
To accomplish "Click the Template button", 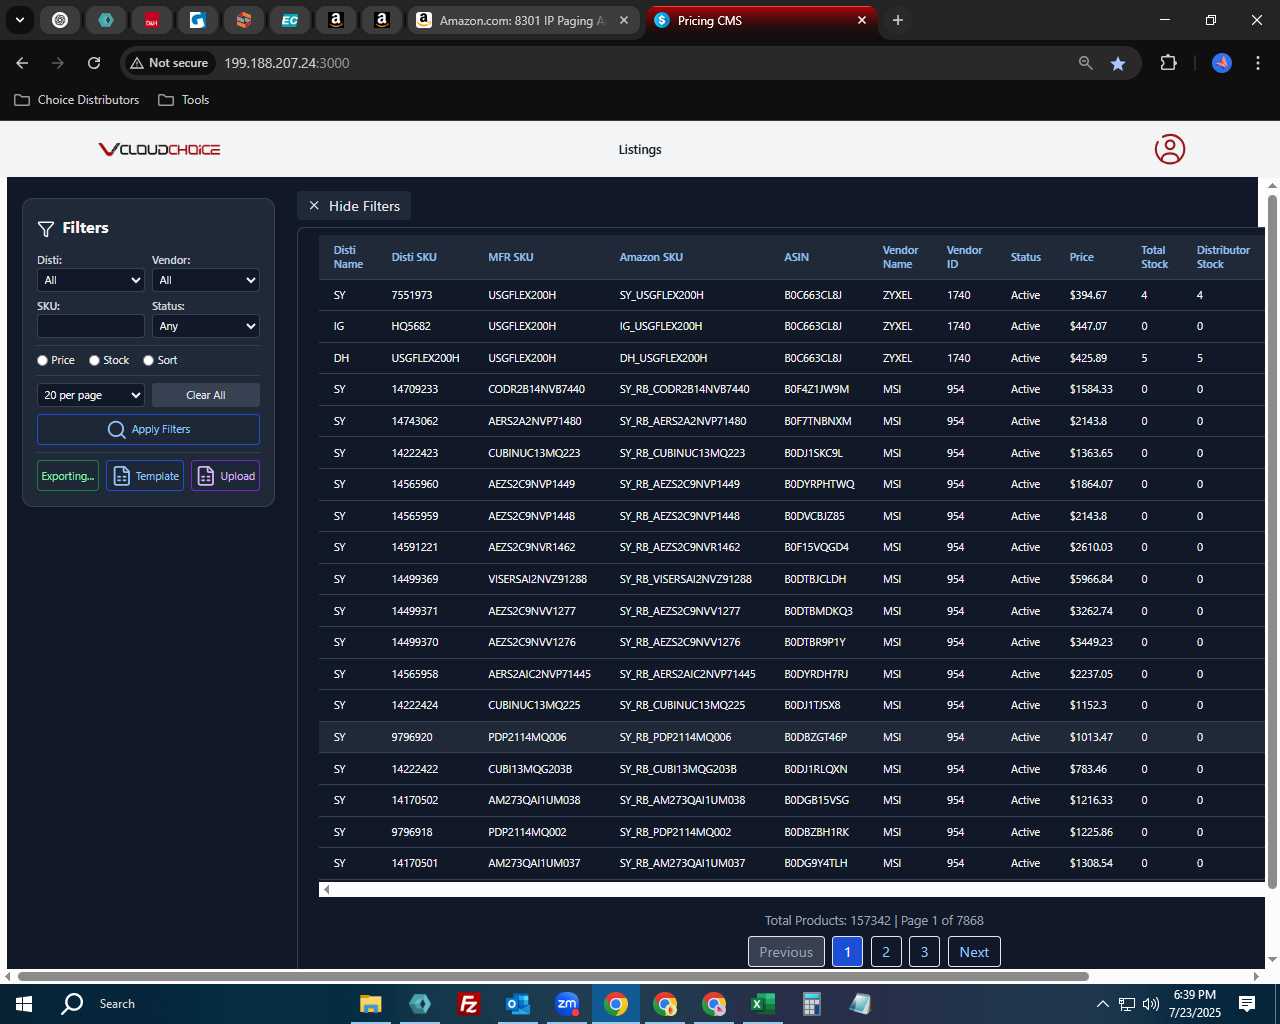I will click(x=145, y=476).
